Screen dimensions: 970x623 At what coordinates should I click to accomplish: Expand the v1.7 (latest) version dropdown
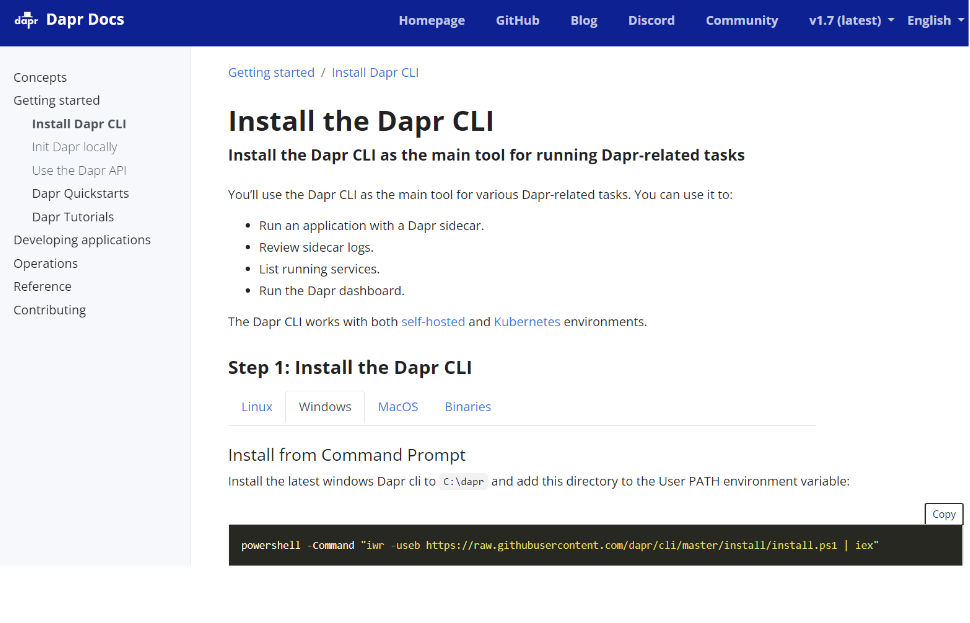851,20
